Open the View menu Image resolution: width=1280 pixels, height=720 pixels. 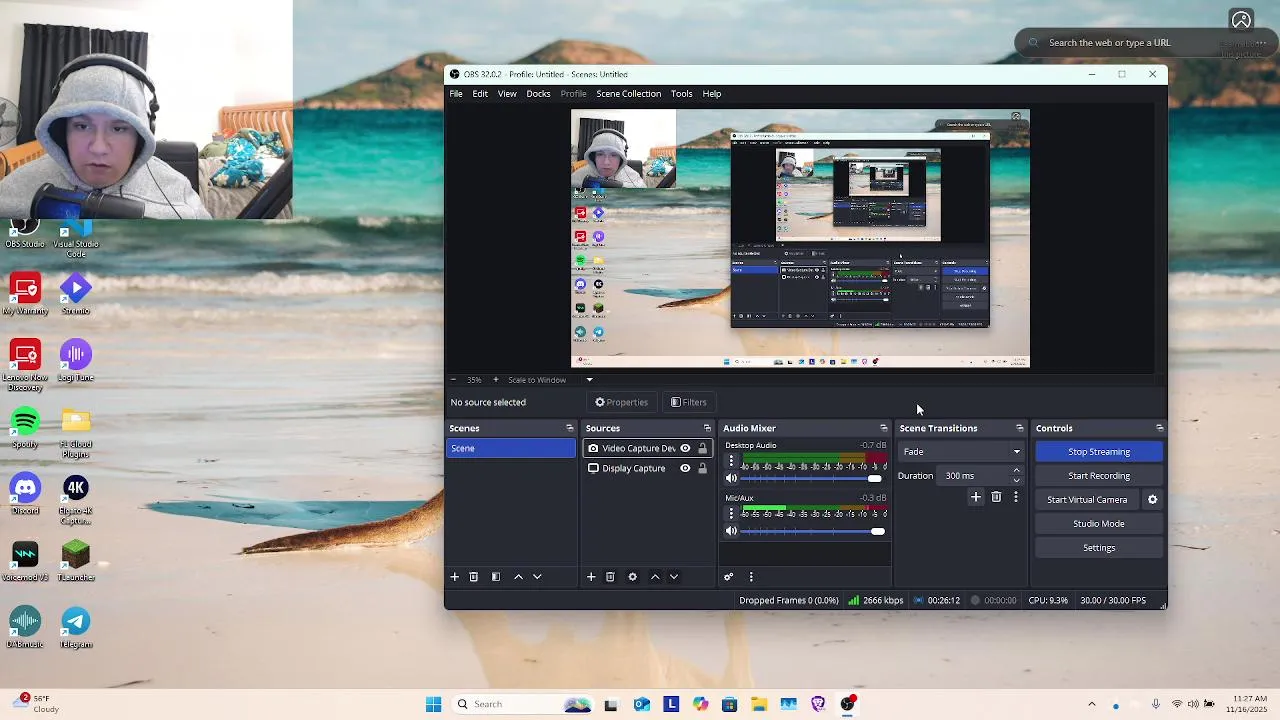[x=507, y=94]
